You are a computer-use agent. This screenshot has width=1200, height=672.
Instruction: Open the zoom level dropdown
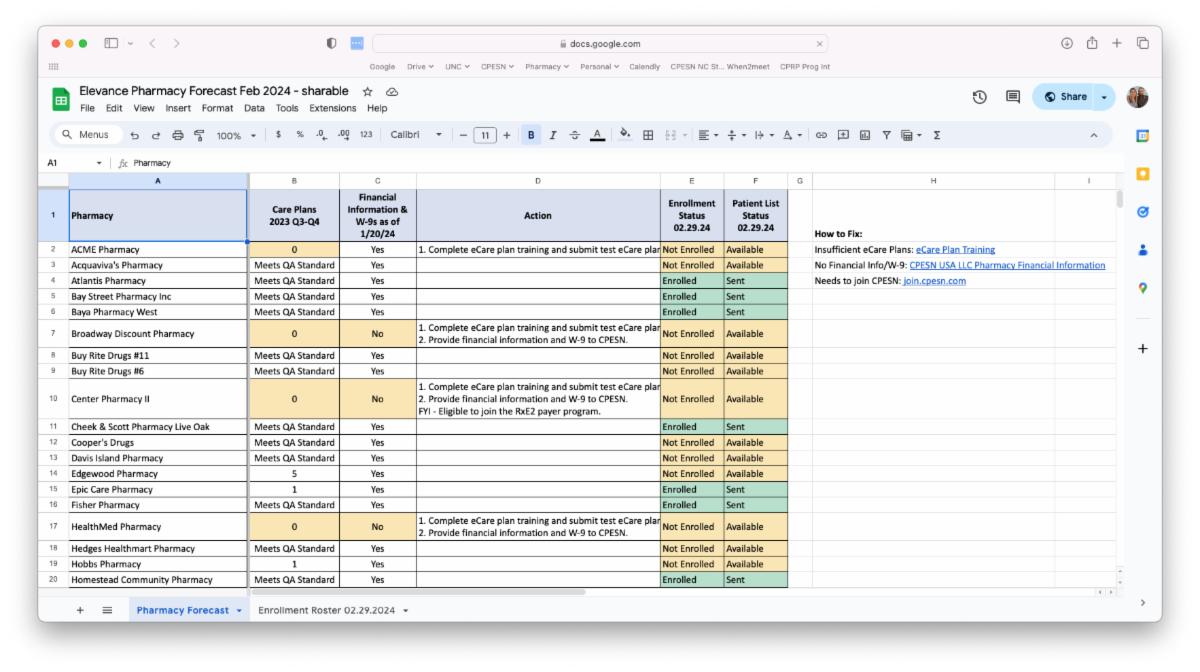pos(235,134)
